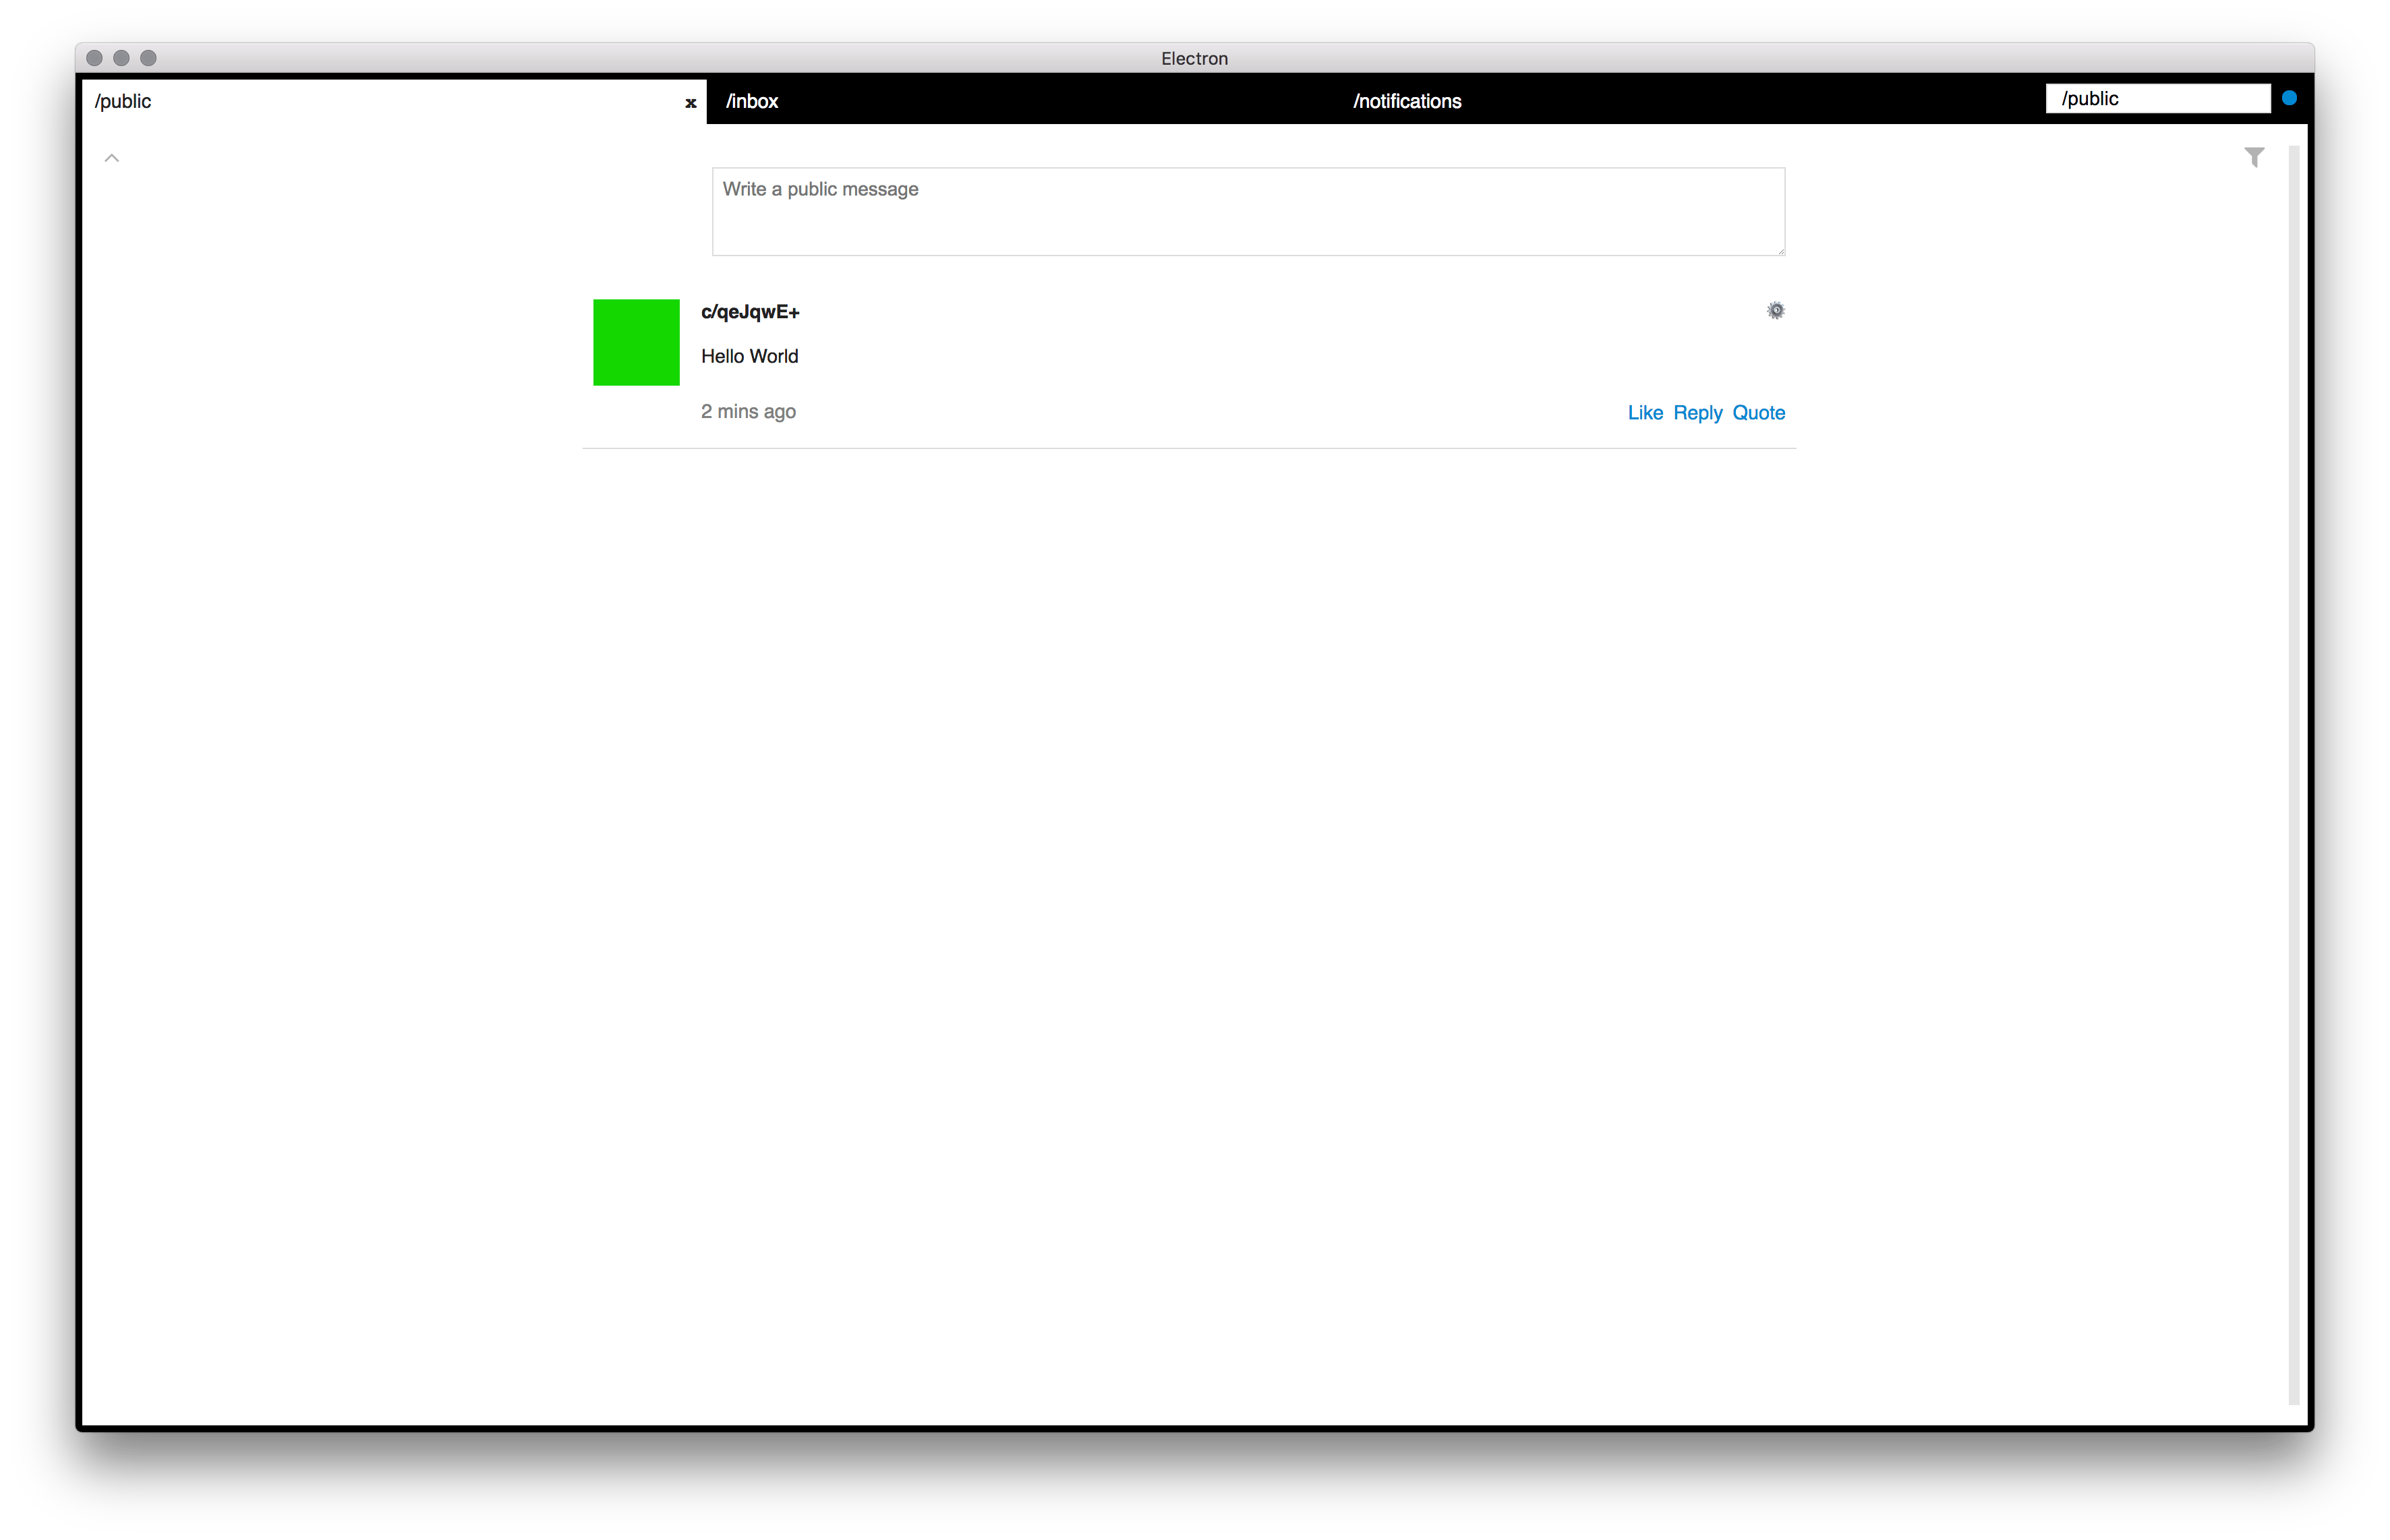Click the collapse arrow on left panel
Screen dimensions: 2390x1540
111,157
